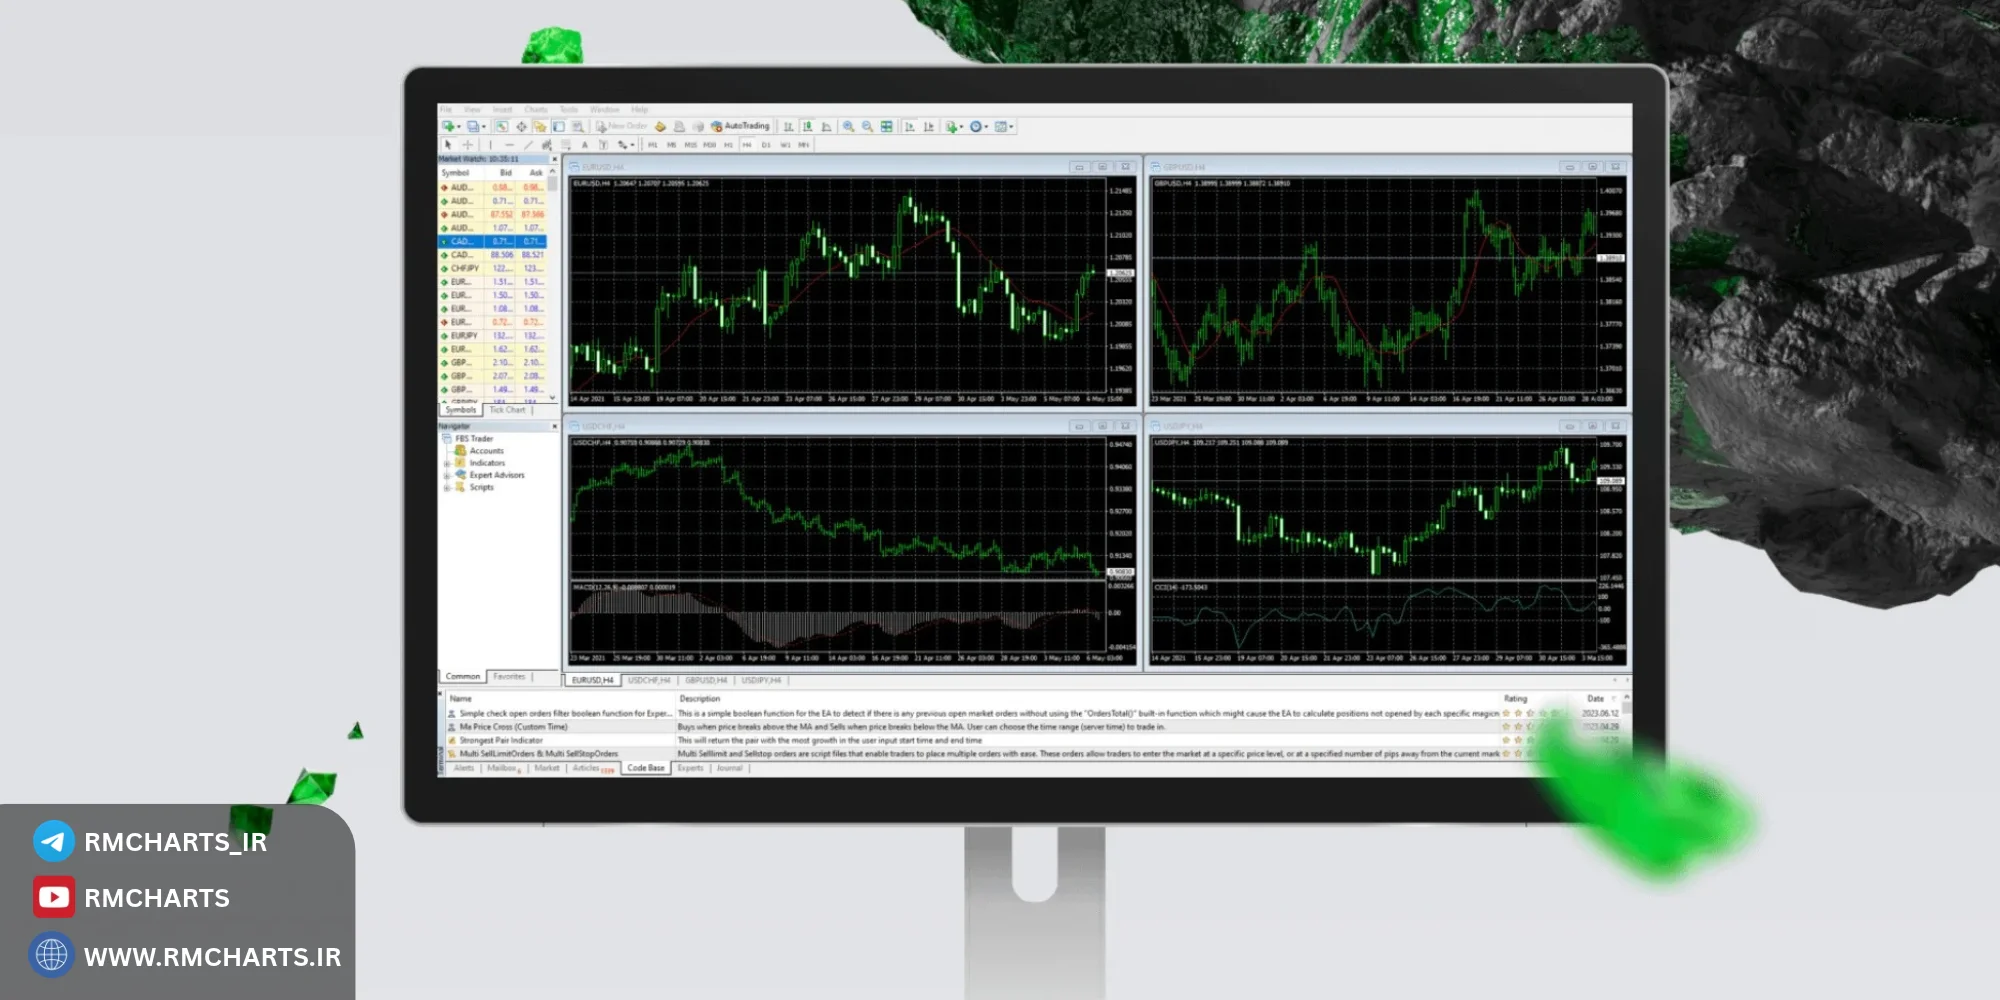Switch to Tick Chart tab in Market Watch
The height and width of the screenshot is (1000, 2000).
pyautogui.click(x=507, y=410)
